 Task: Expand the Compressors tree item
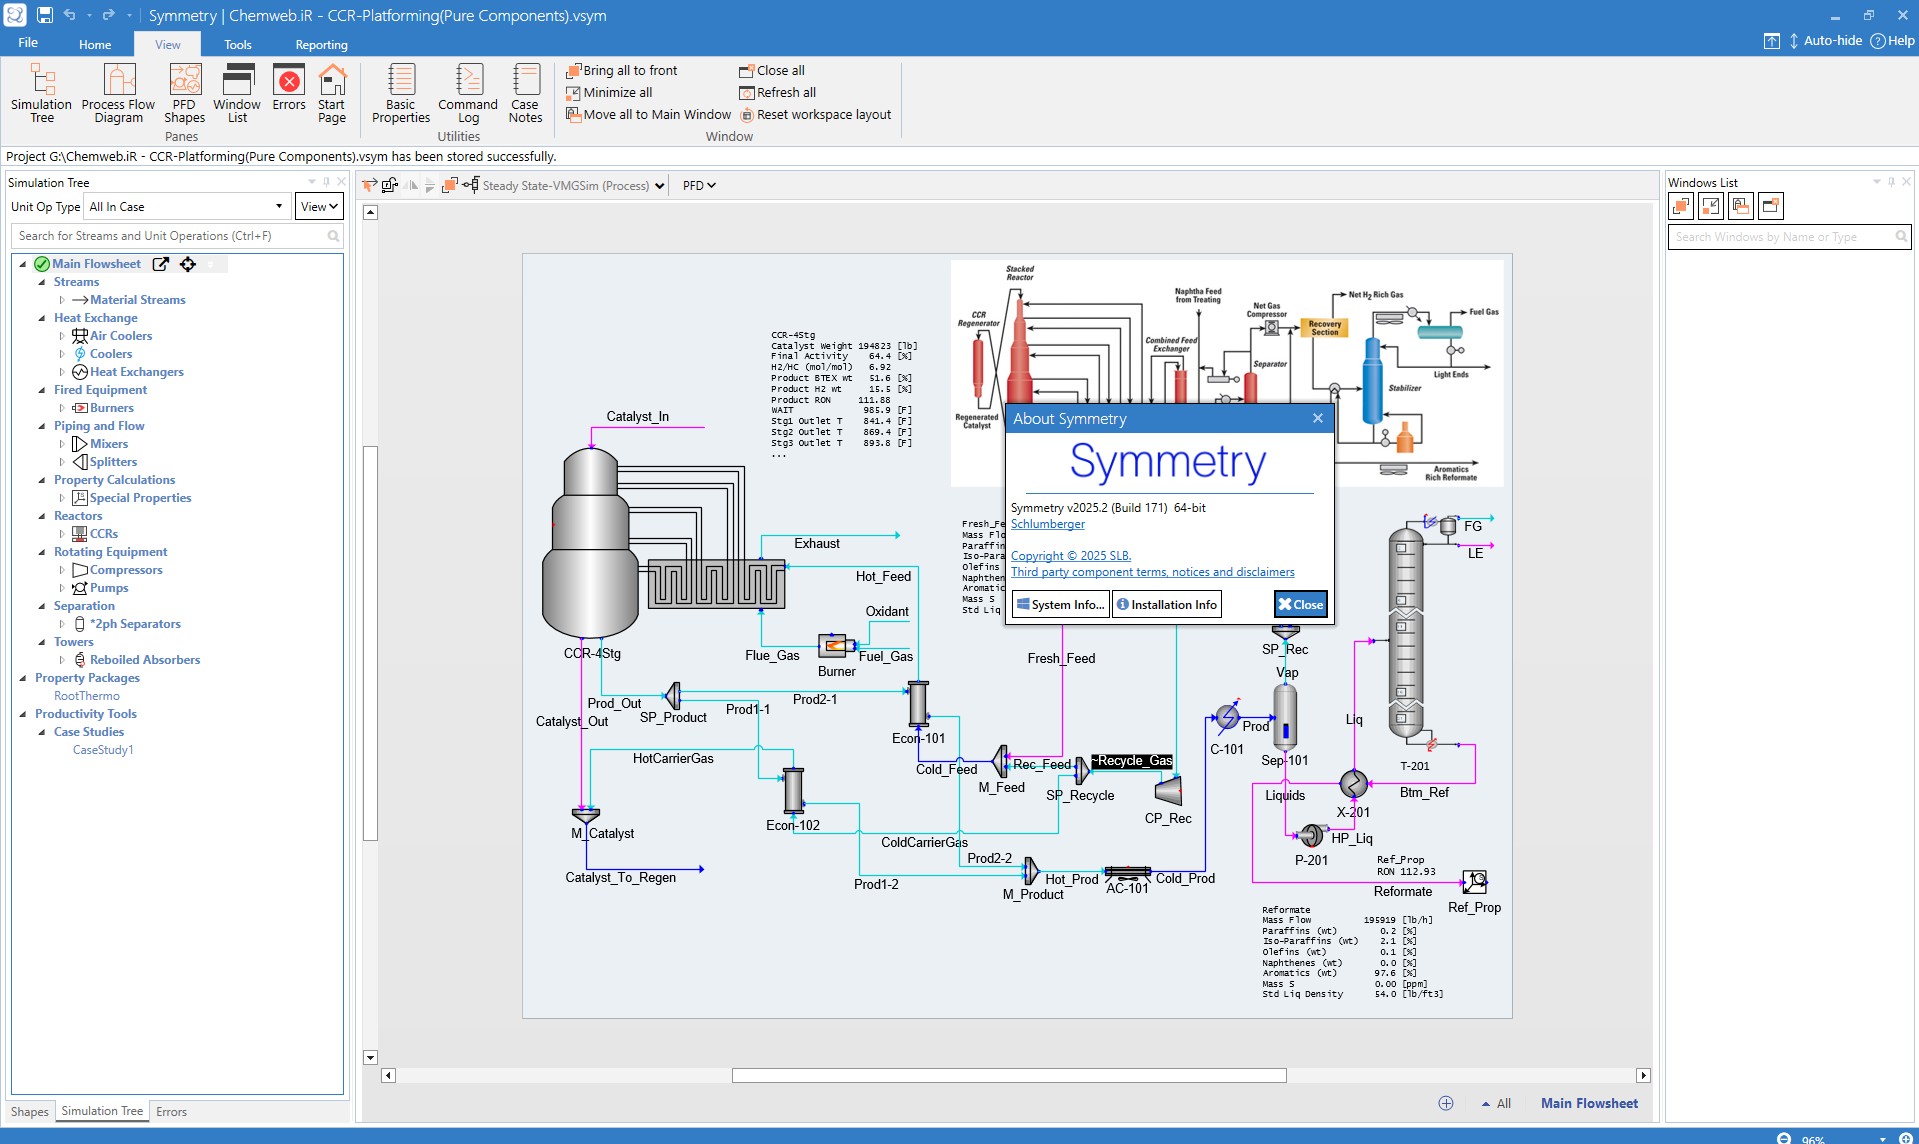click(x=61, y=570)
